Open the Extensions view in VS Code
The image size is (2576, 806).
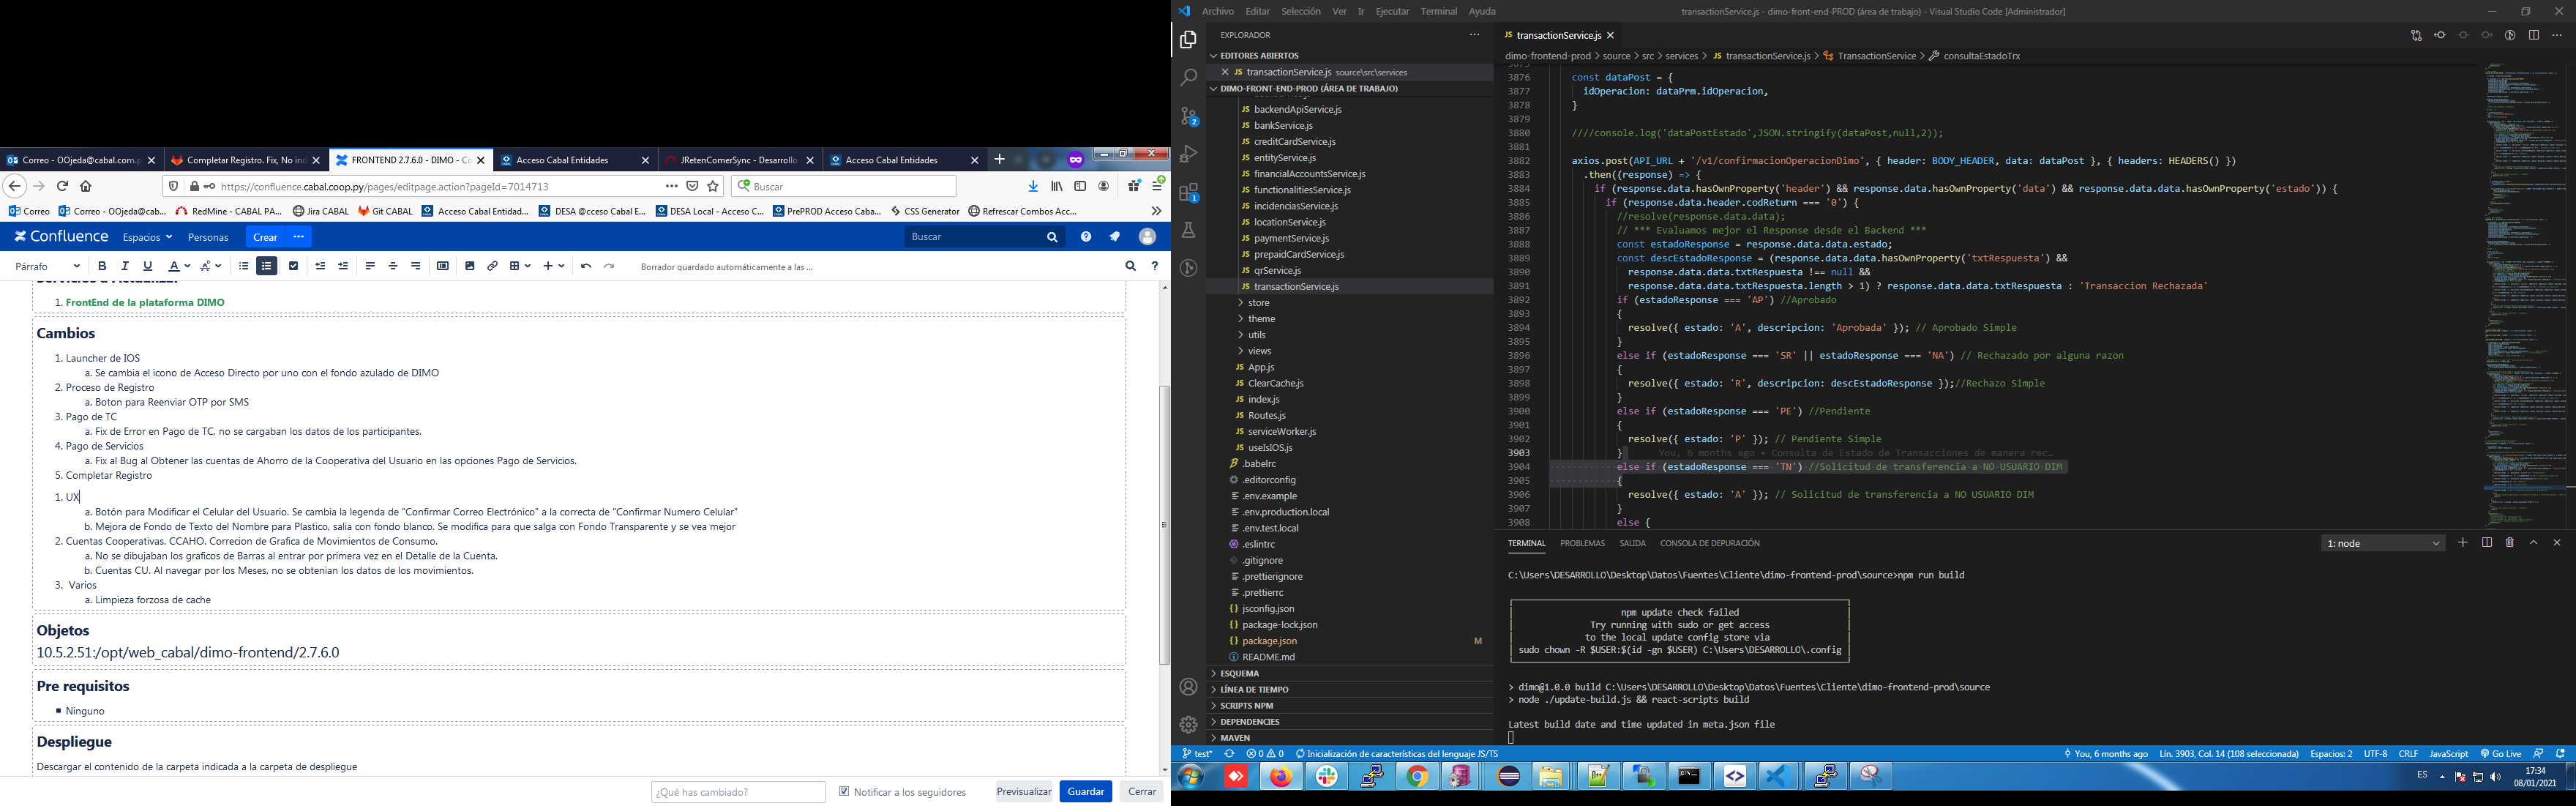[x=1188, y=192]
